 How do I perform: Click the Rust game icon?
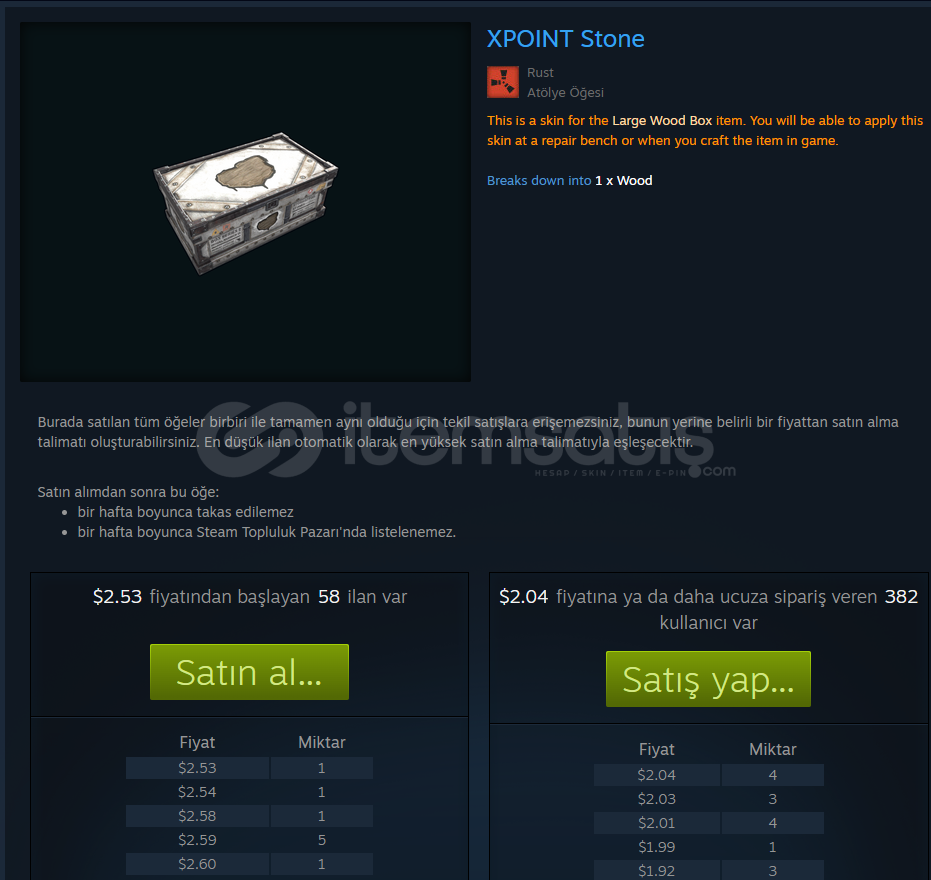(503, 82)
